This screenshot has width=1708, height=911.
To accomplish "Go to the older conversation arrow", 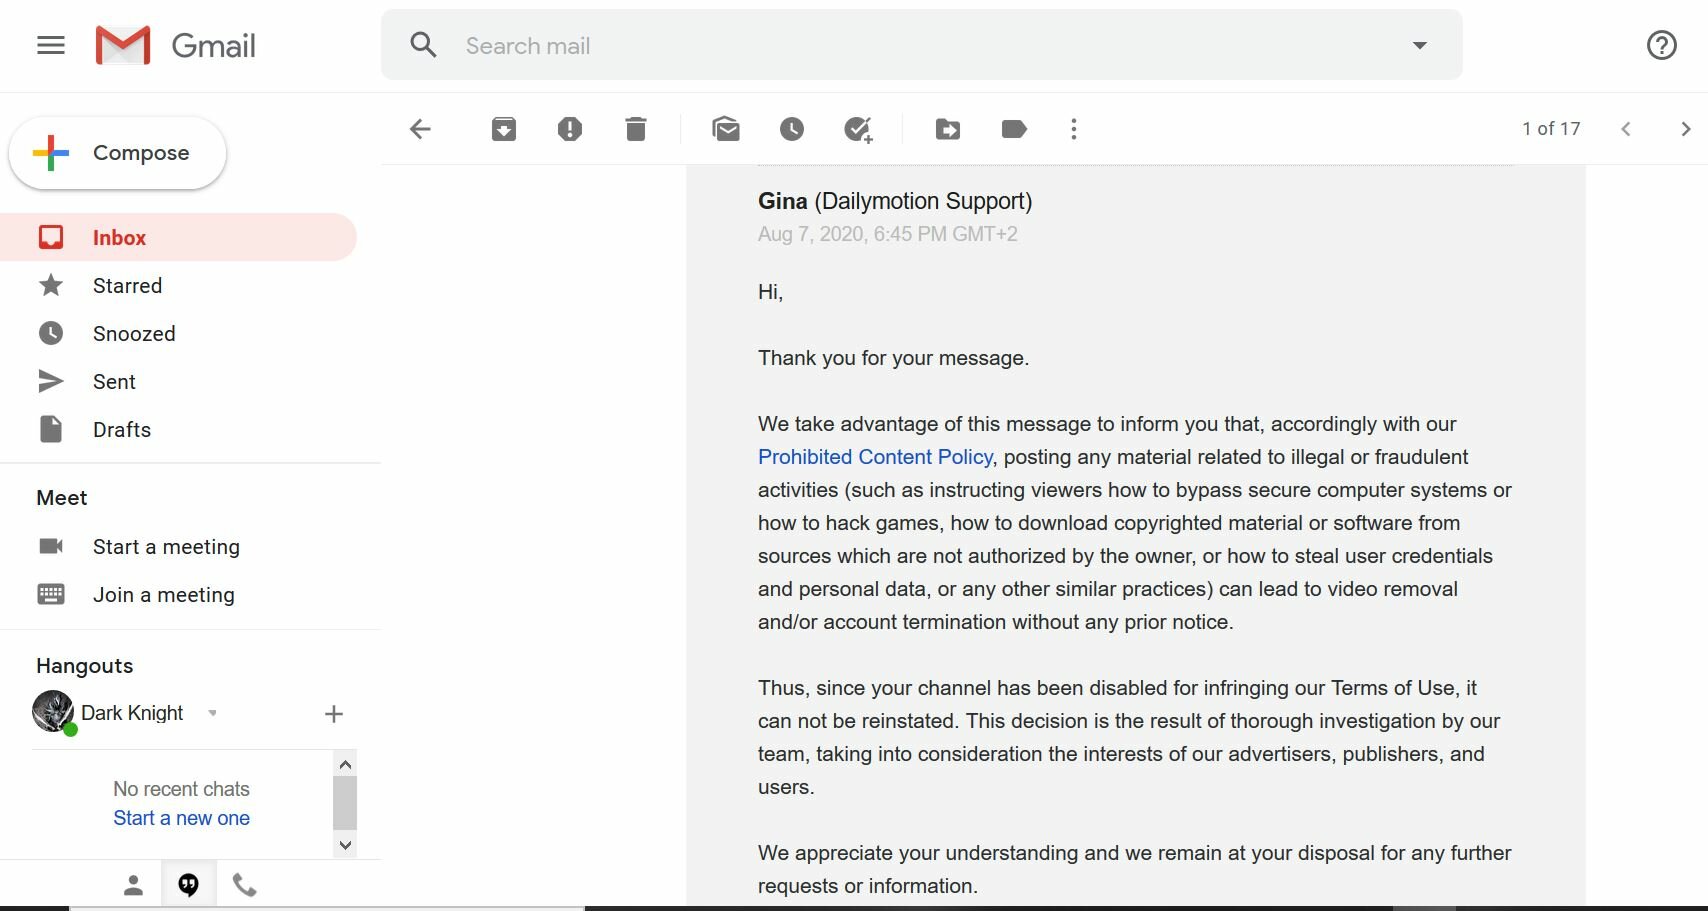I will pos(1686,129).
